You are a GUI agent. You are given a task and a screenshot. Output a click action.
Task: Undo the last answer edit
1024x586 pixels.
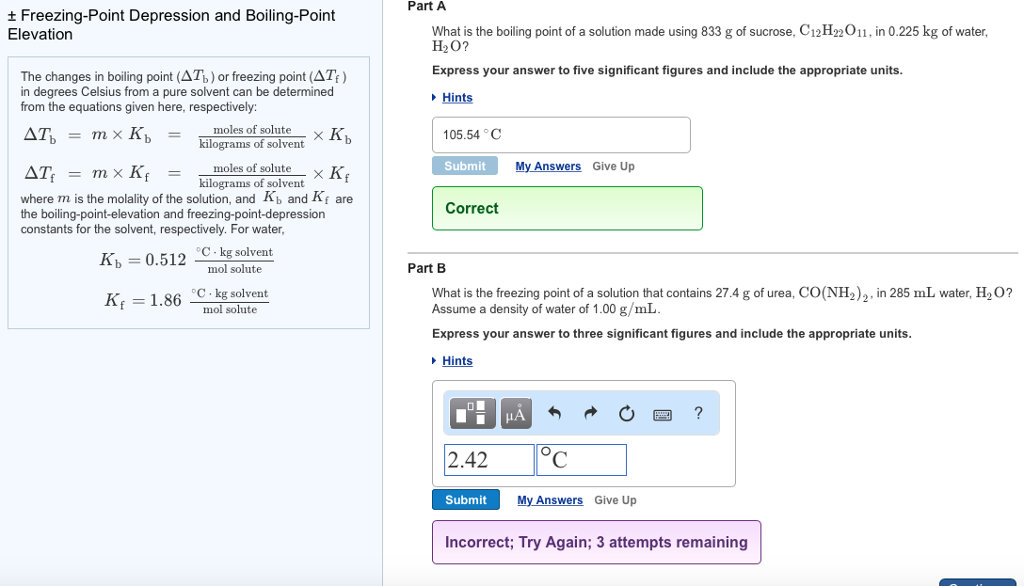click(556, 412)
